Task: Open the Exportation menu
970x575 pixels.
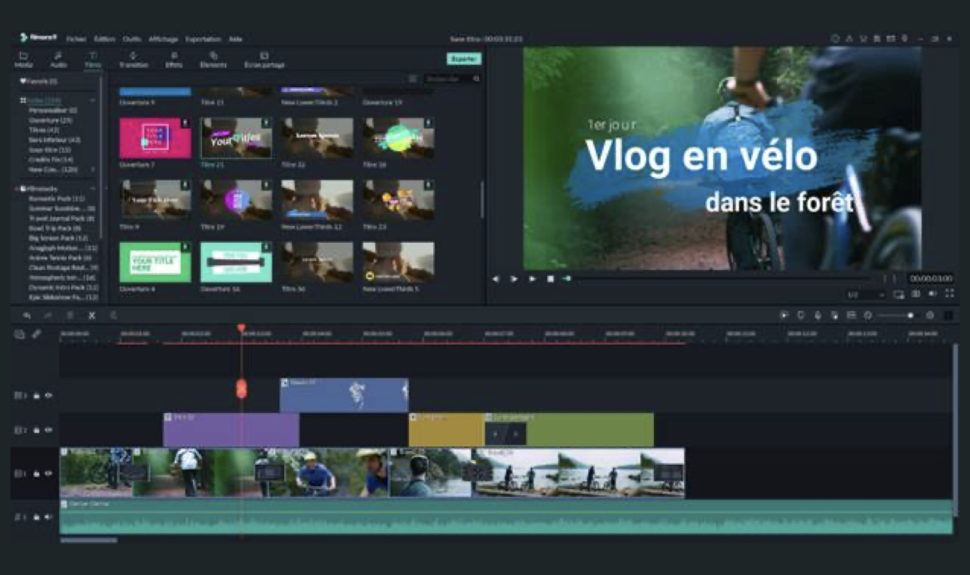Action: click(x=203, y=38)
